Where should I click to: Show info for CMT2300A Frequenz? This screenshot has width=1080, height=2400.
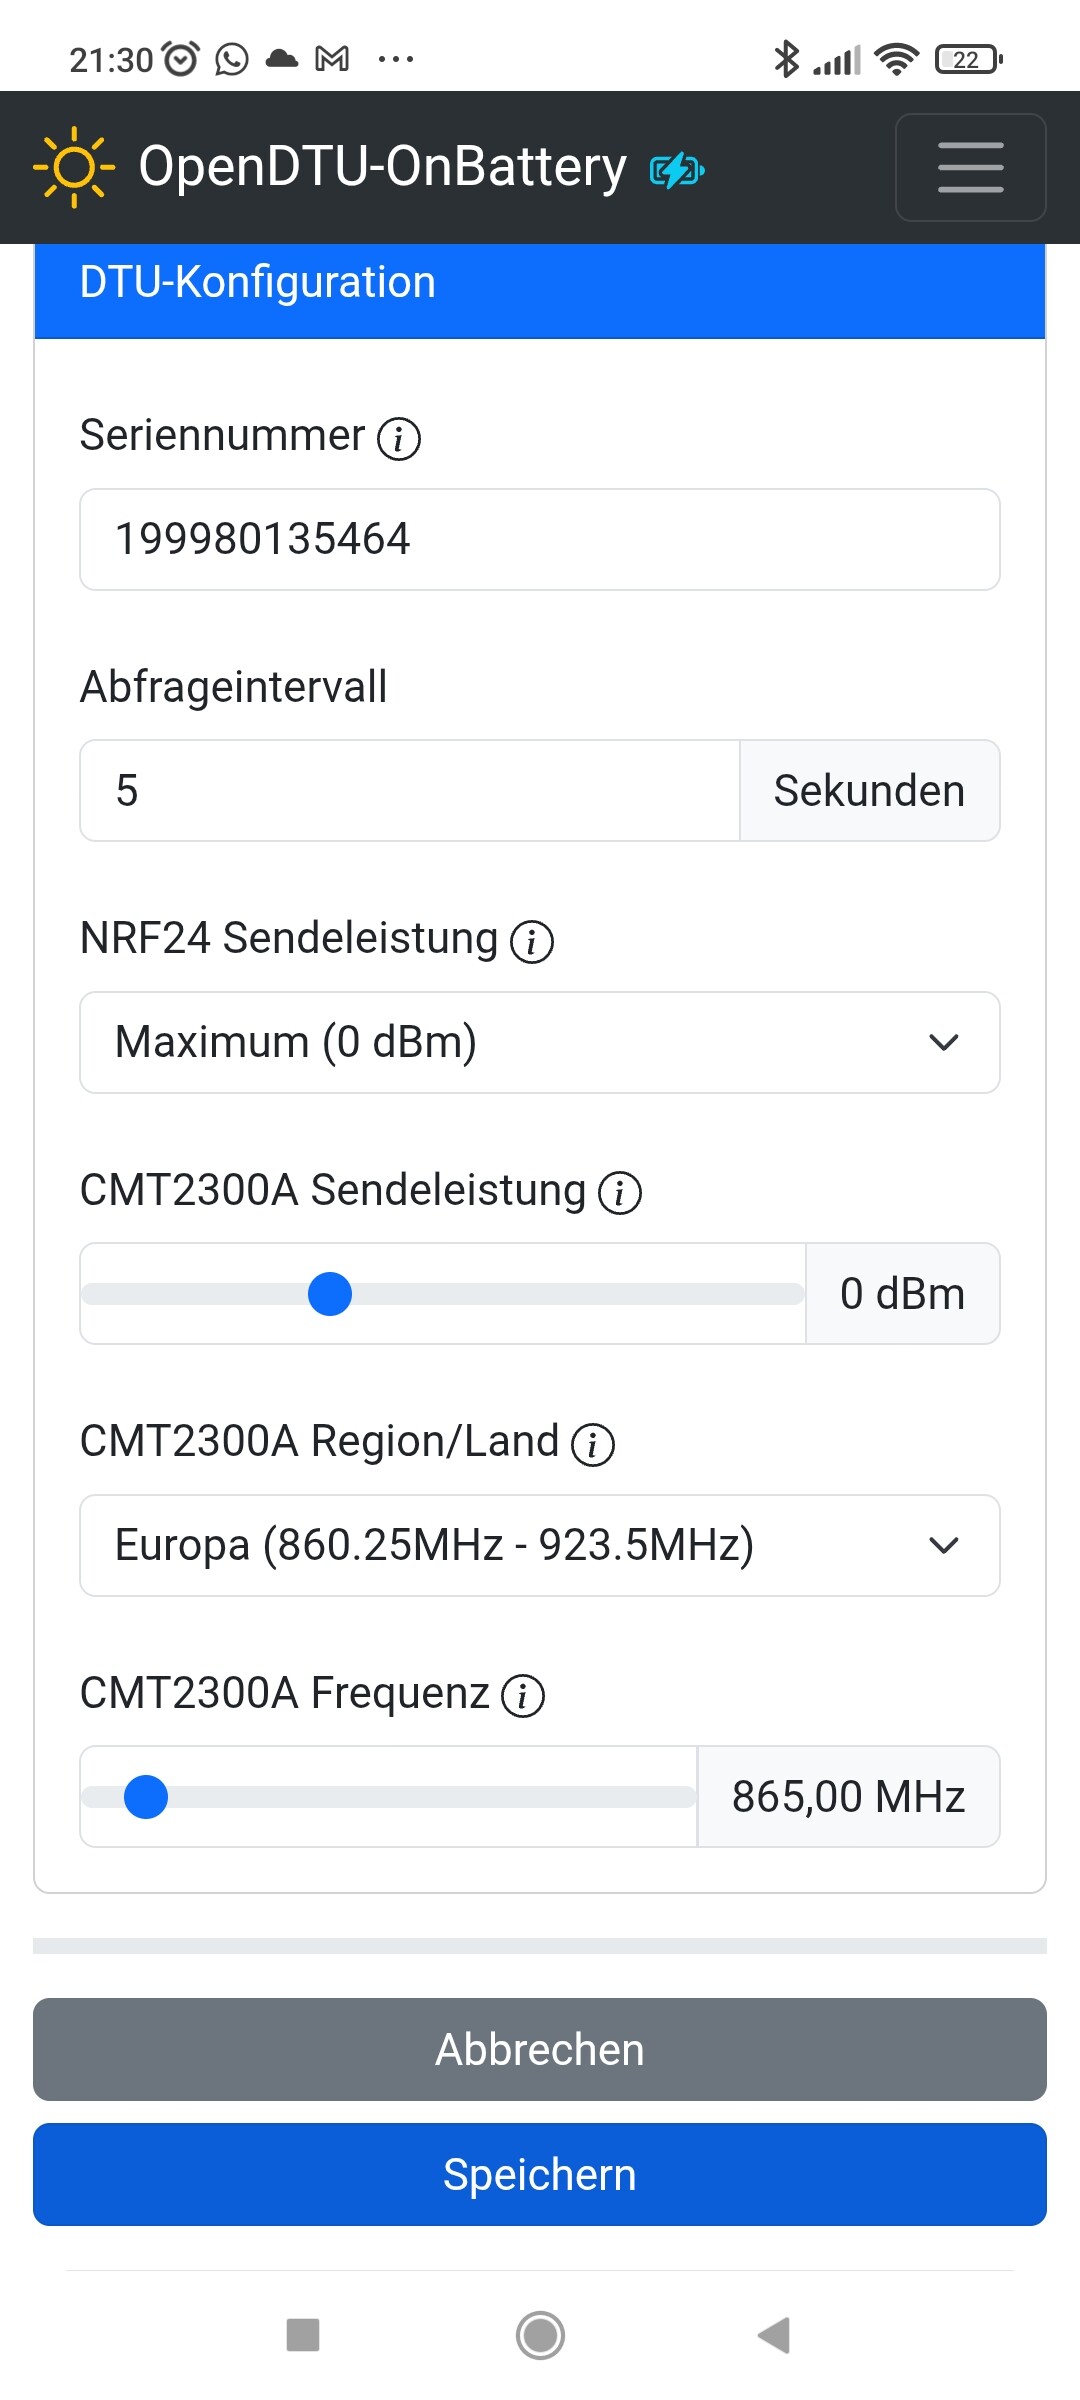click(523, 1696)
